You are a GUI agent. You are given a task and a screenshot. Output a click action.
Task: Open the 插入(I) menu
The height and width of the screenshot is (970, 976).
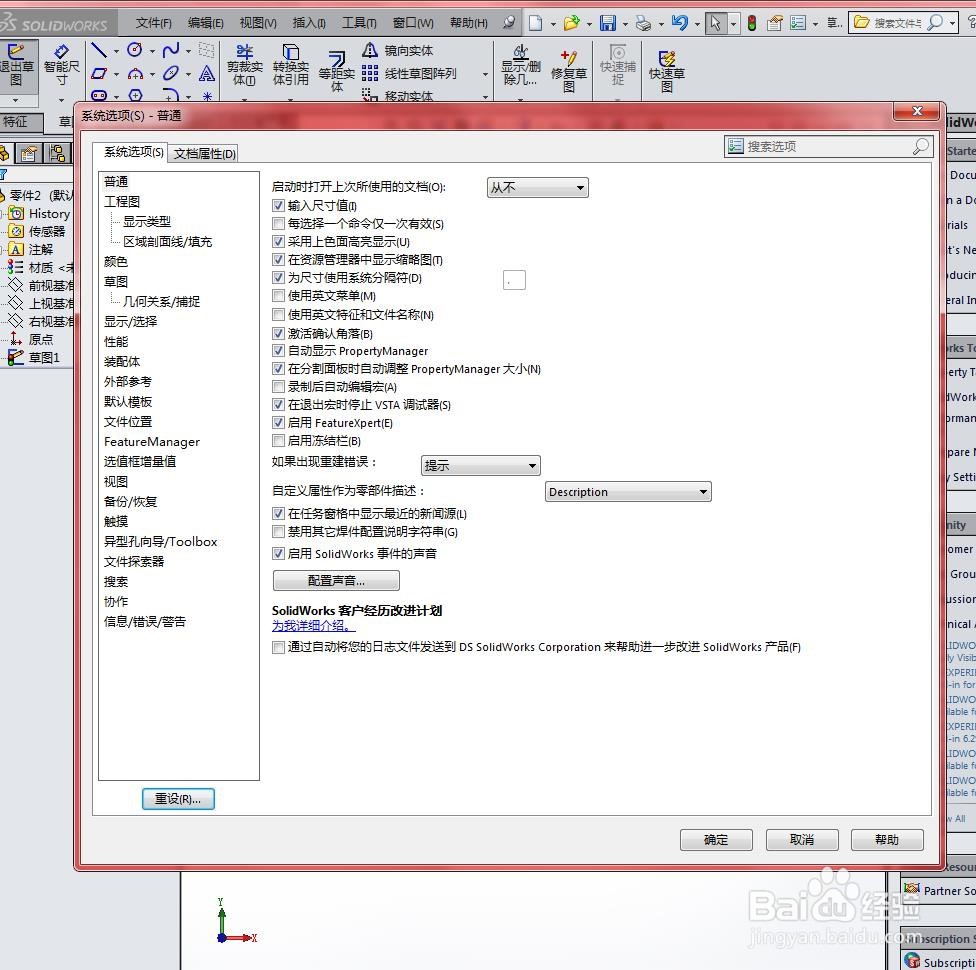[309, 23]
